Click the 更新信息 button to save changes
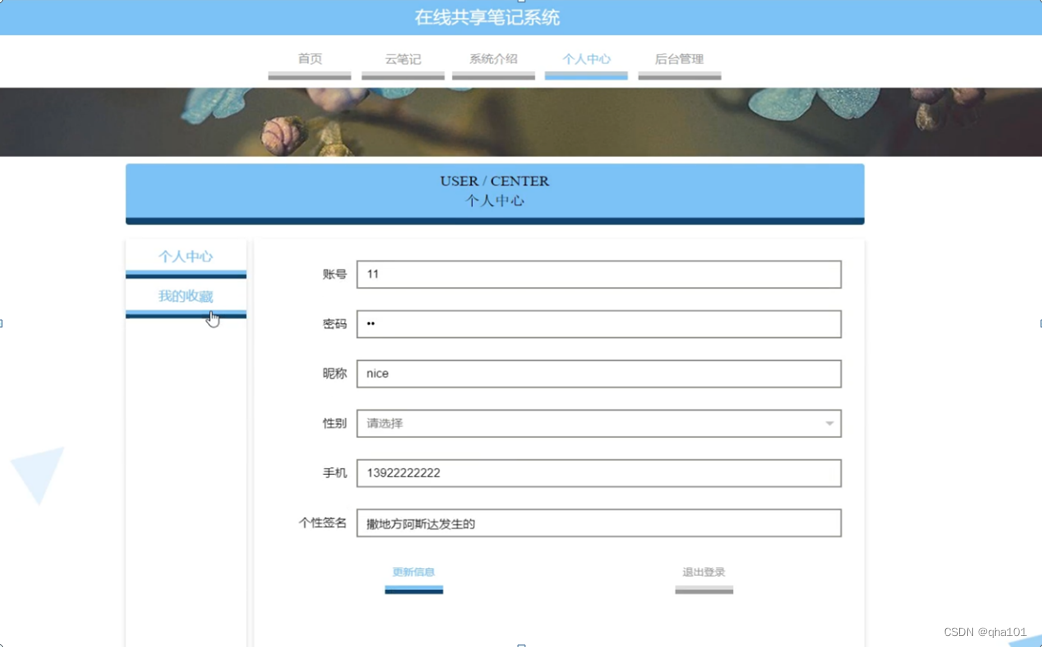Viewport: 1042px width, 647px height. (x=413, y=571)
